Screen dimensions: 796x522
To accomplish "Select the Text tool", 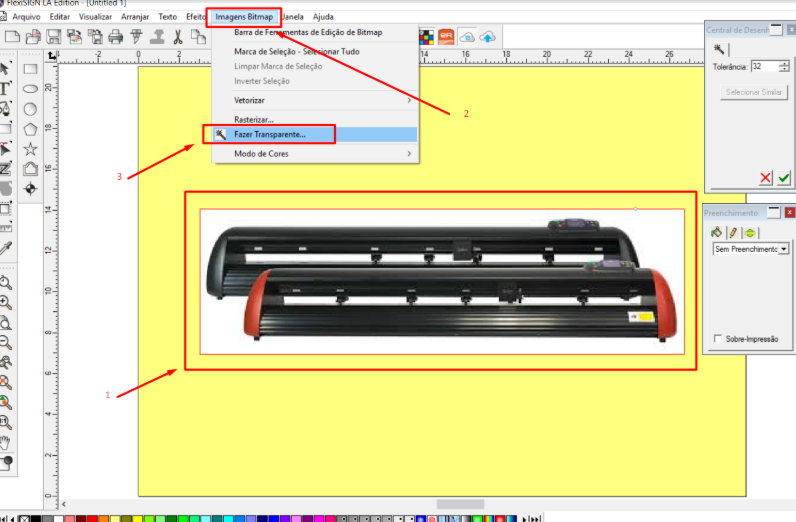I will pyautogui.click(x=5, y=89).
